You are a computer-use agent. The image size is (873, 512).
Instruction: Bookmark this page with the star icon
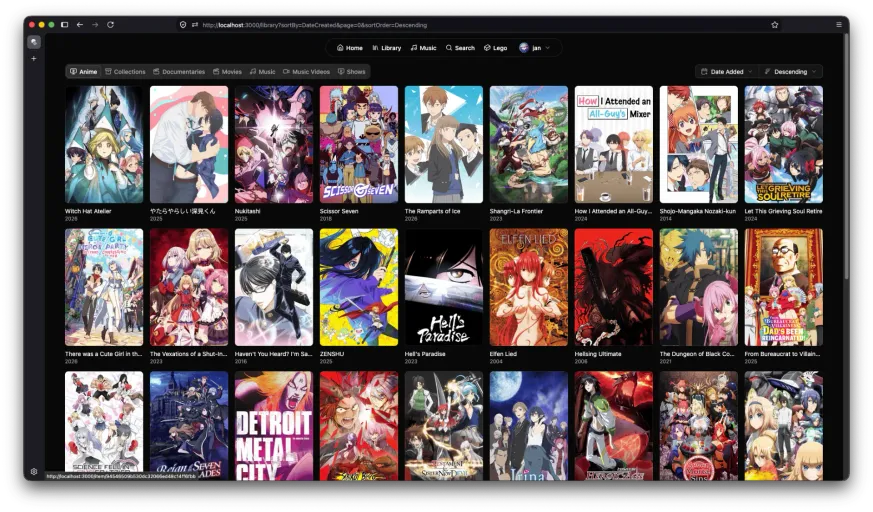[774, 24]
